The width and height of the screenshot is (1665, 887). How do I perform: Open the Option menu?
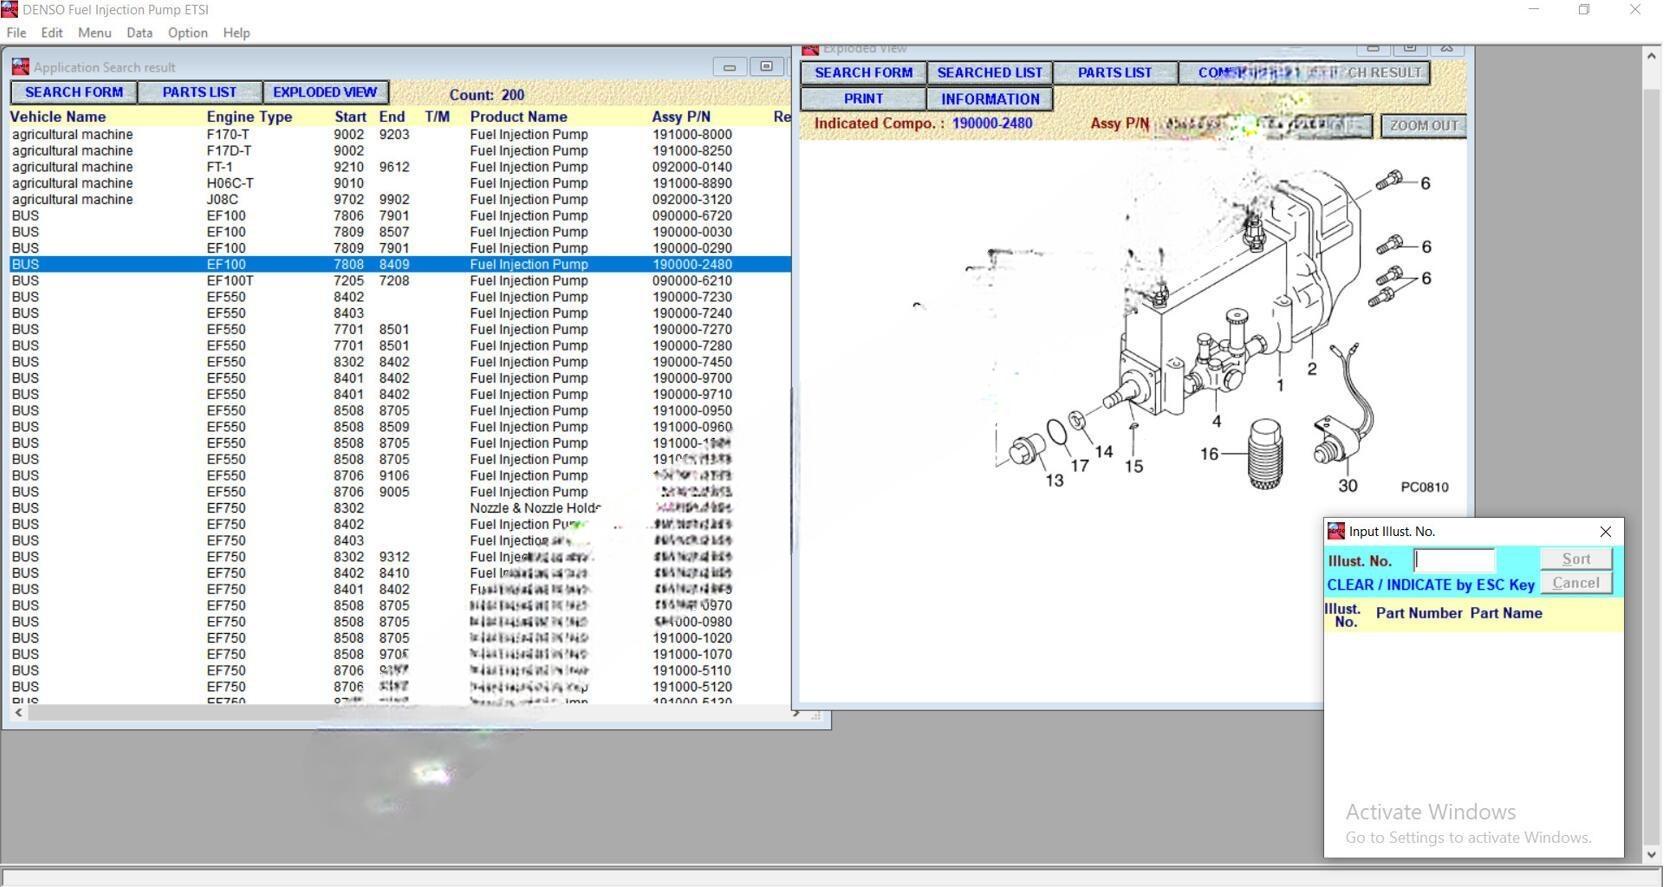point(187,33)
